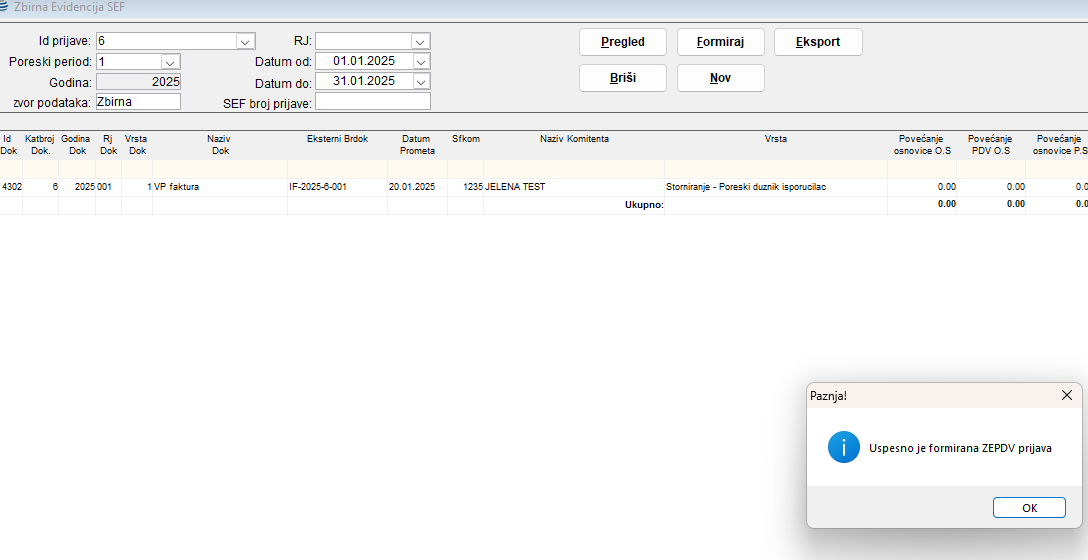Open the Poreski period dropdown
1088x560 pixels.
pos(170,62)
